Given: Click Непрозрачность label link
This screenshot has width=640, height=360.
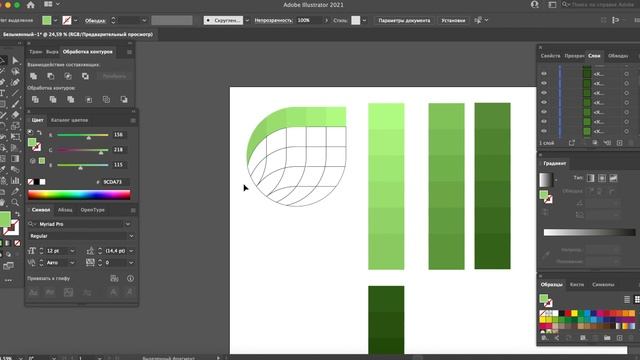Looking at the screenshot, I should click(273, 20).
